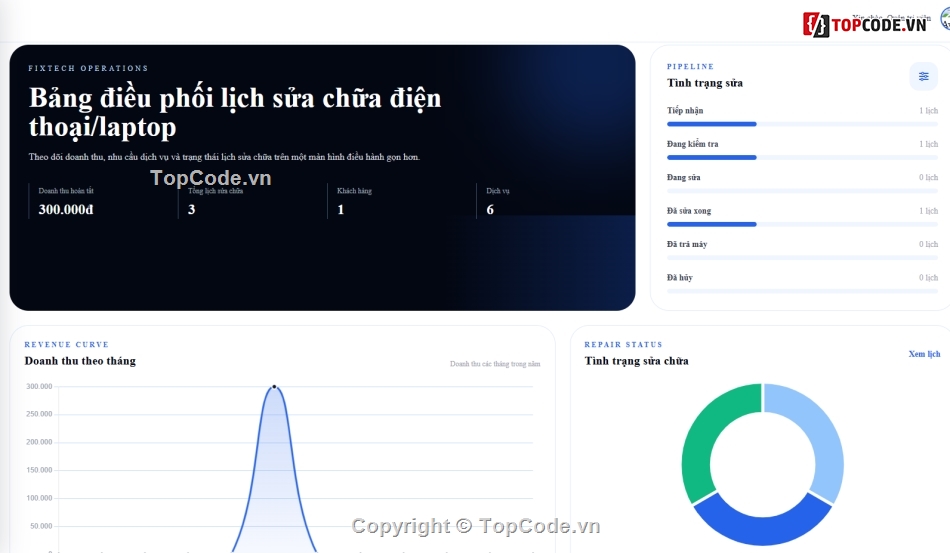The height and width of the screenshot is (553, 950).
Task: Click the "Doanh thu hoàn tất" label
Action: pos(66,191)
